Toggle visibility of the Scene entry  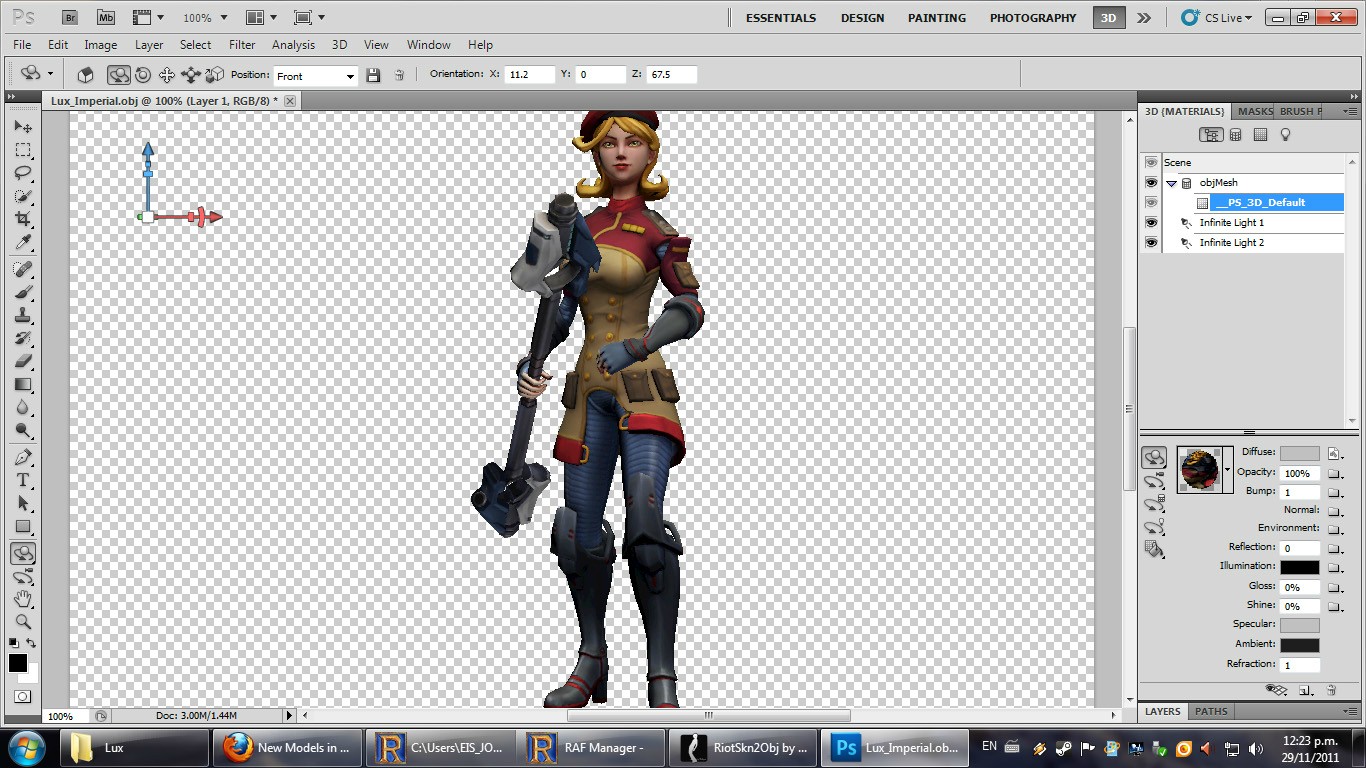pyautogui.click(x=1151, y=162)
